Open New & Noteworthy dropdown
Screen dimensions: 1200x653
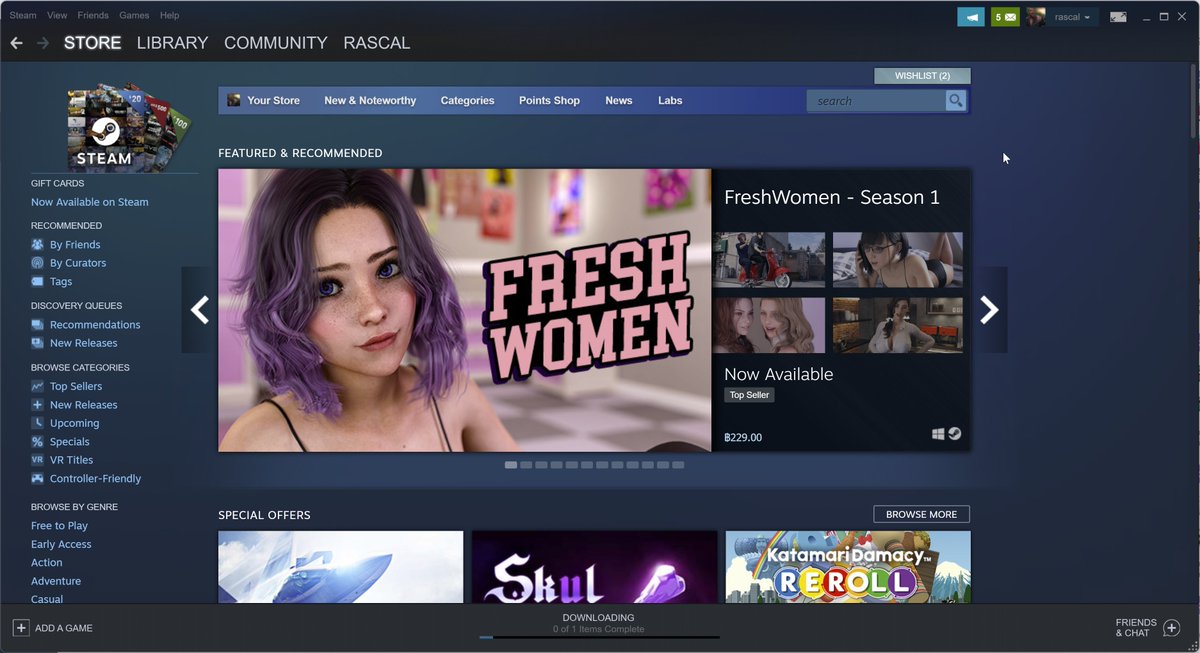coord(370,100)
